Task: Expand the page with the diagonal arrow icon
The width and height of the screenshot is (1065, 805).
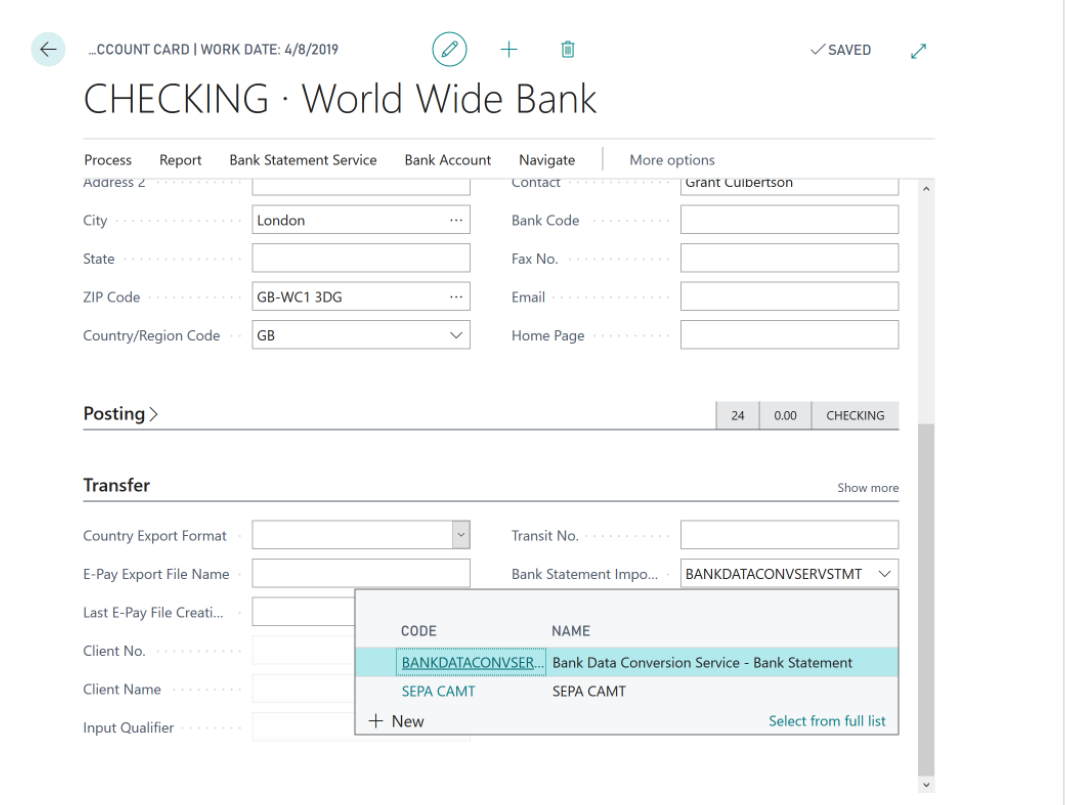Action: (x=918, y=49)
